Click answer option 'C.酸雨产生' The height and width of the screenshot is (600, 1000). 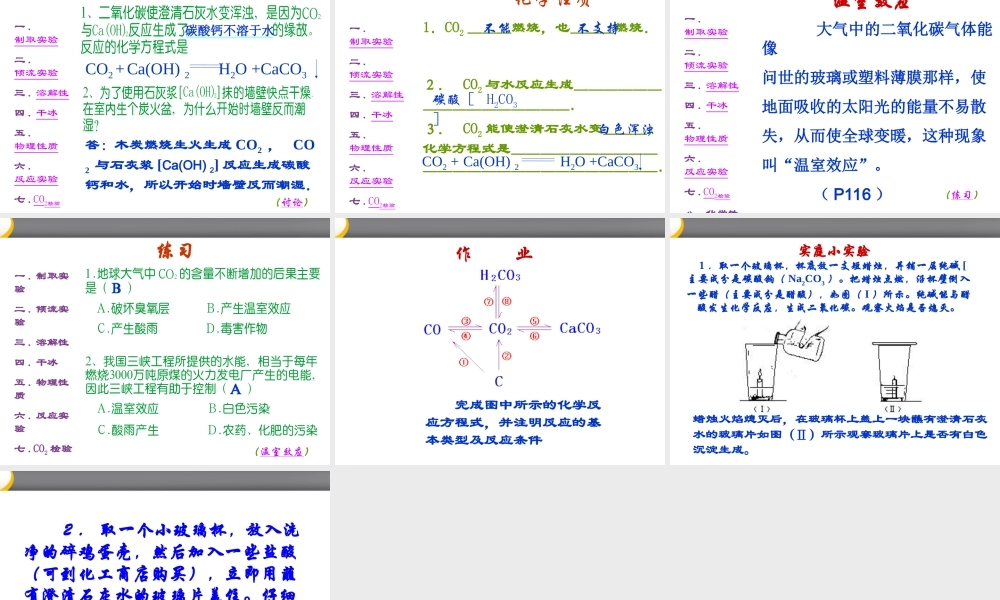point(128,430)
